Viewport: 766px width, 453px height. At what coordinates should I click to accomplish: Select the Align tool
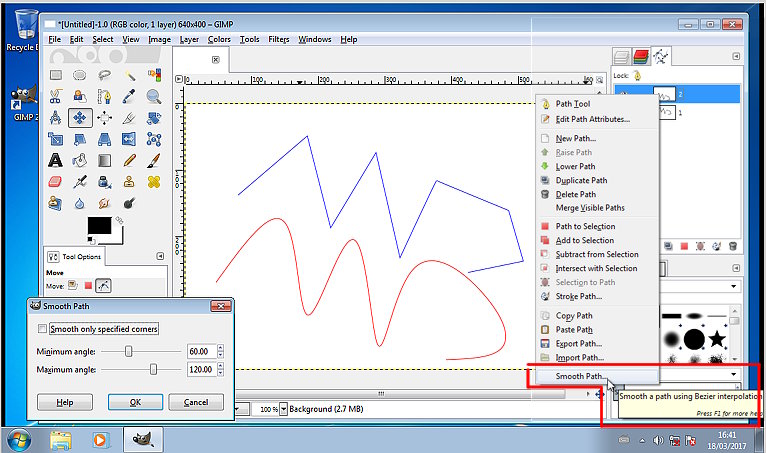pos(104,118)
